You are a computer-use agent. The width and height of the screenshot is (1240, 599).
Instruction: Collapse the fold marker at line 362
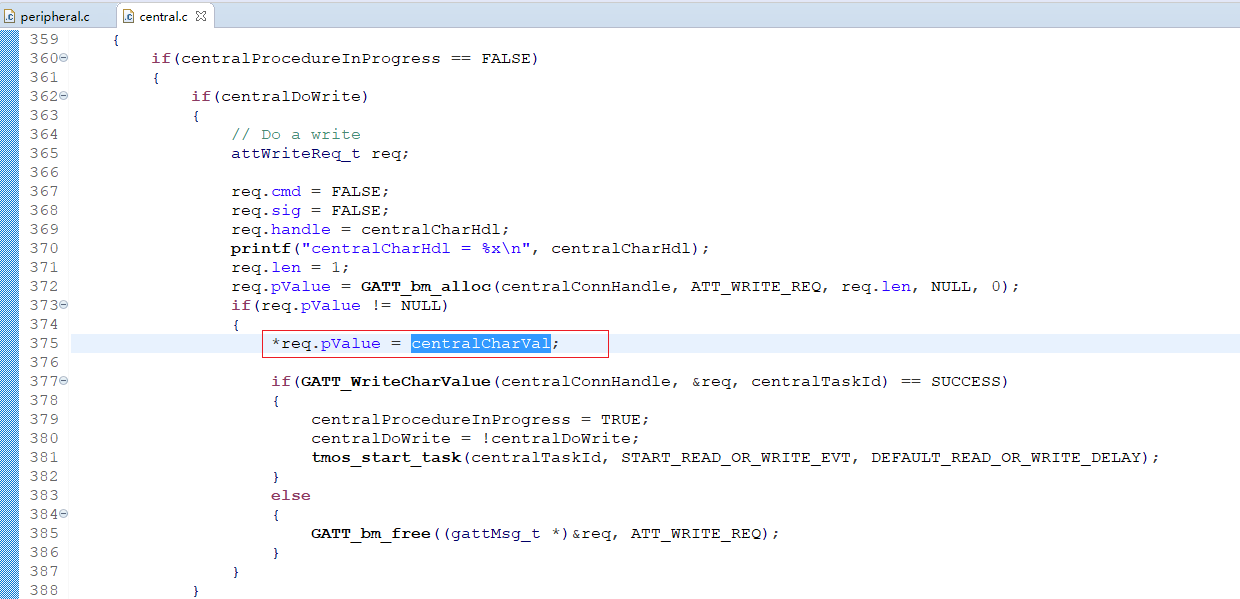[64, 96]
